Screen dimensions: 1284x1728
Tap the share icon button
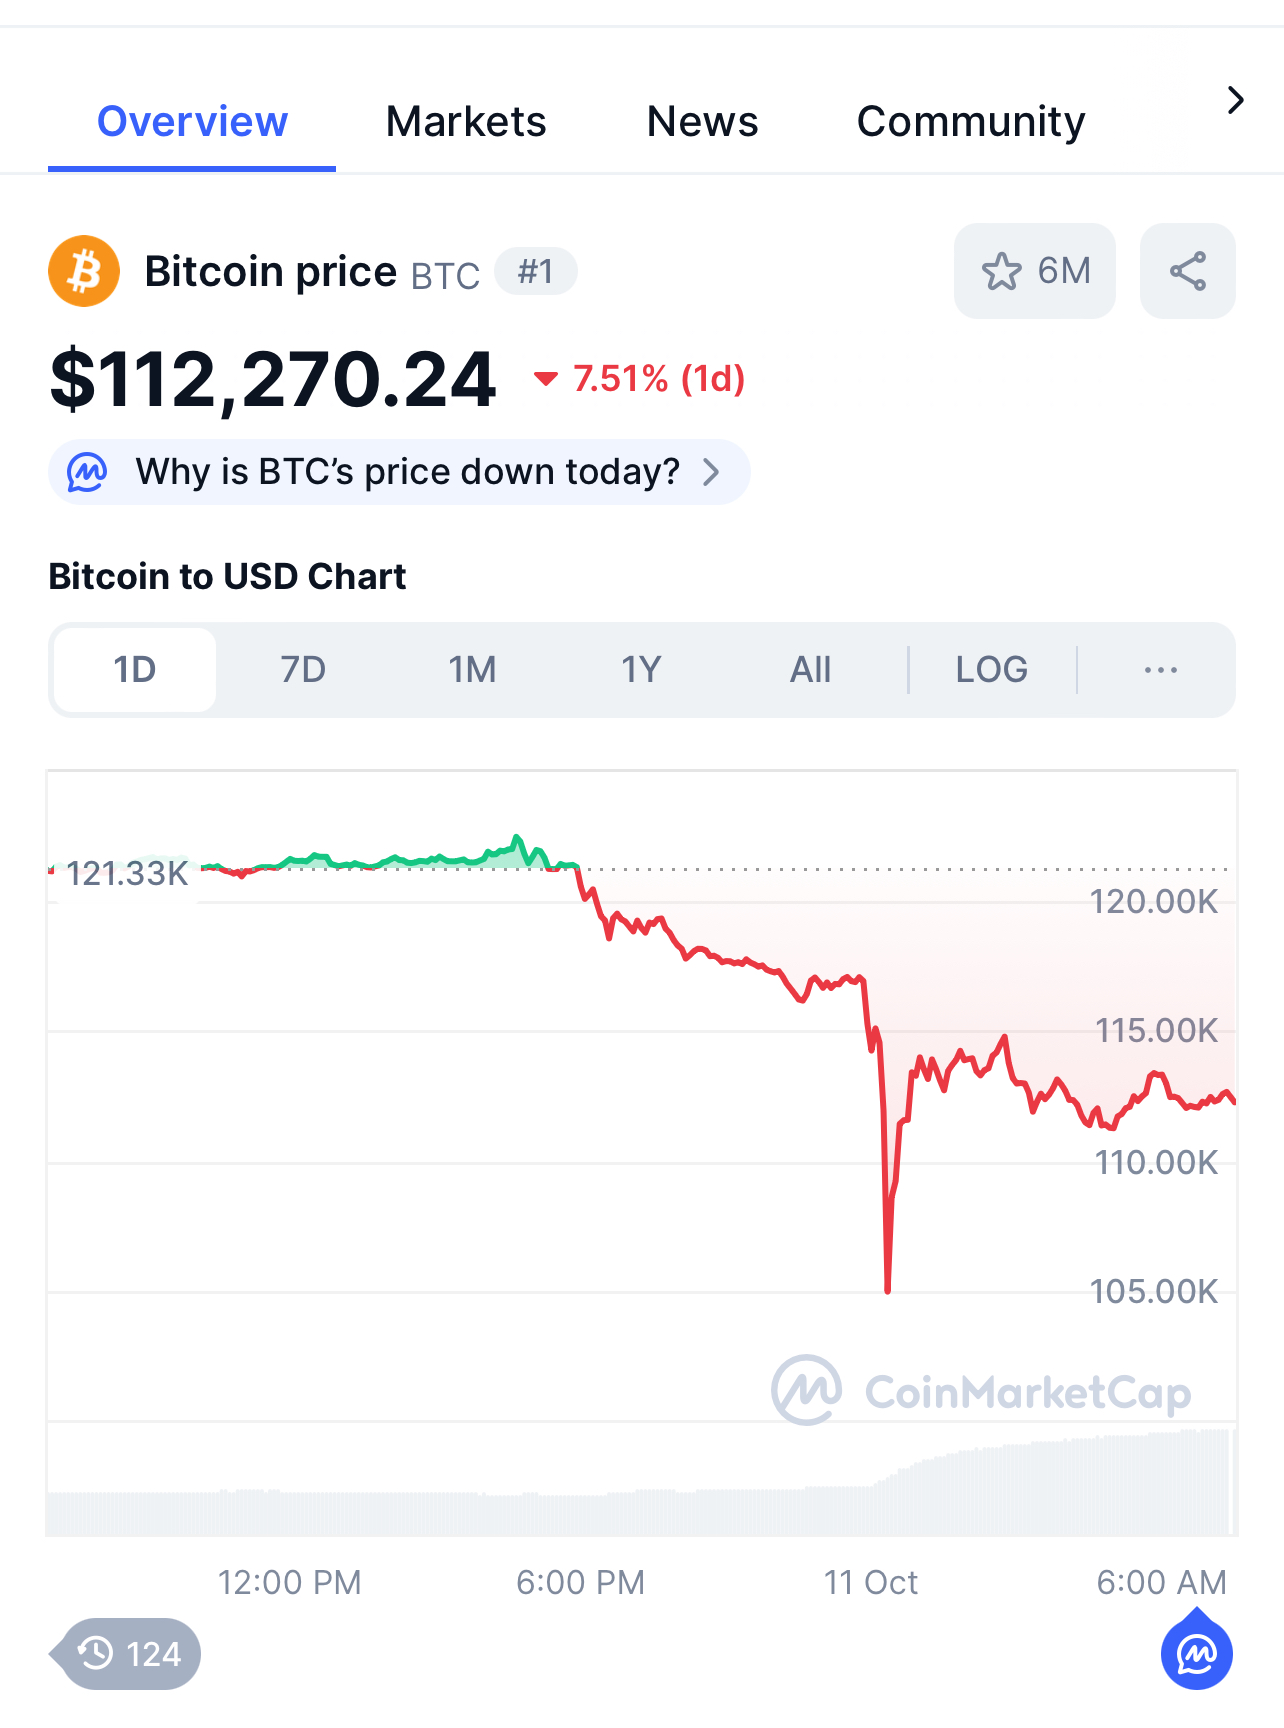1187,271
